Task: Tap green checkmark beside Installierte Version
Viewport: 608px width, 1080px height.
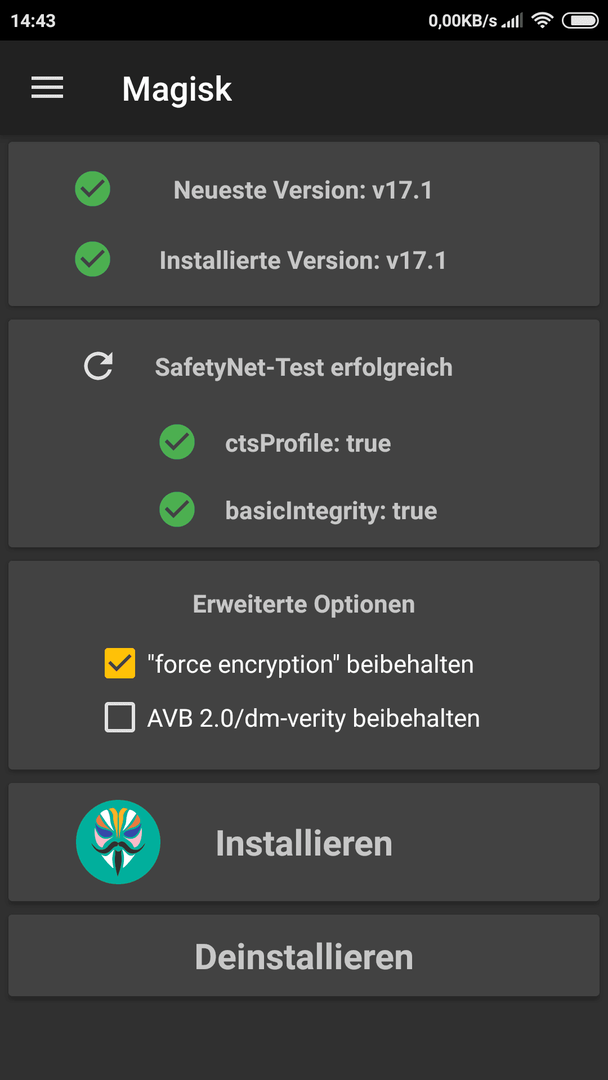Action: pyautogui.click(x=93, y=259)
